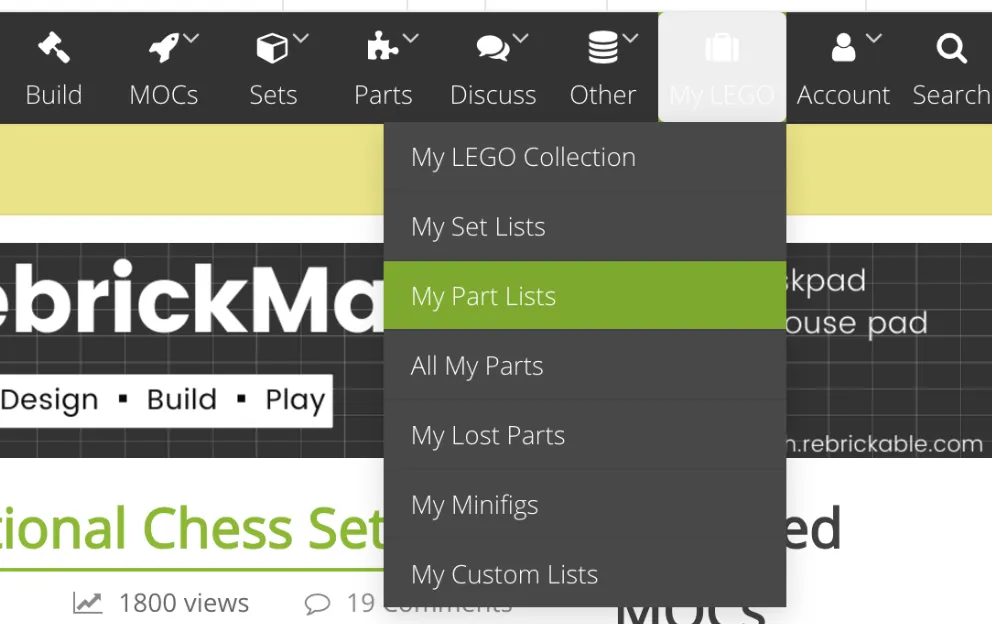Click the Sets box icon
The image size is (992, 624).
tap(272, 48)
